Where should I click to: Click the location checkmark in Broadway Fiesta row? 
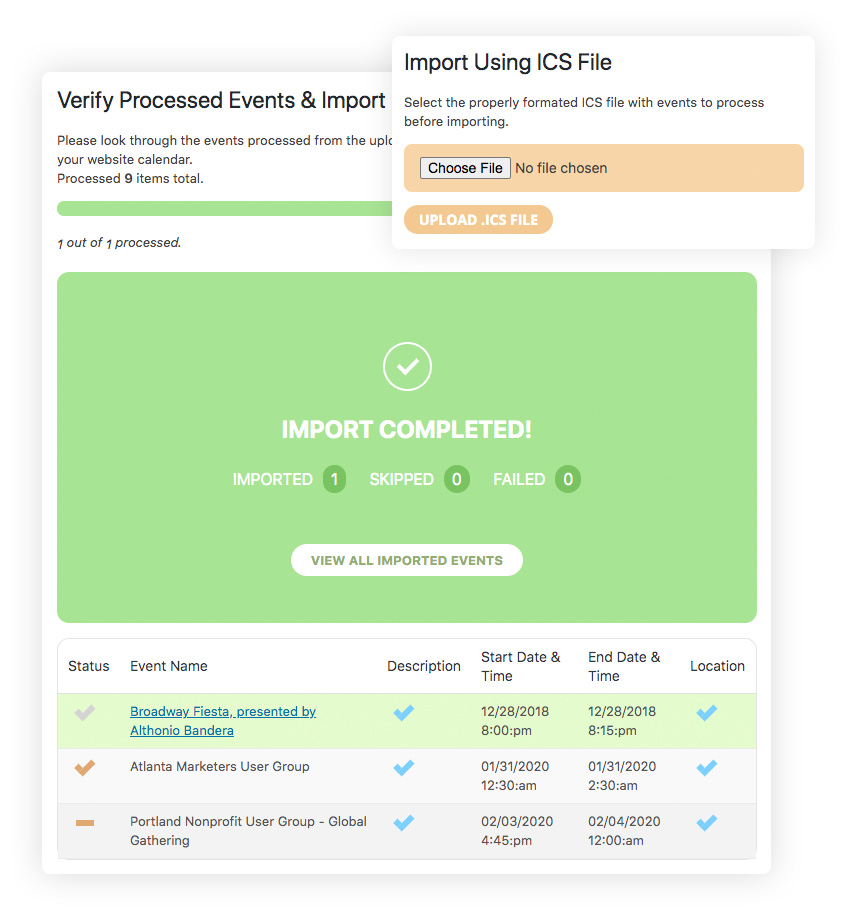pos(707,712)
